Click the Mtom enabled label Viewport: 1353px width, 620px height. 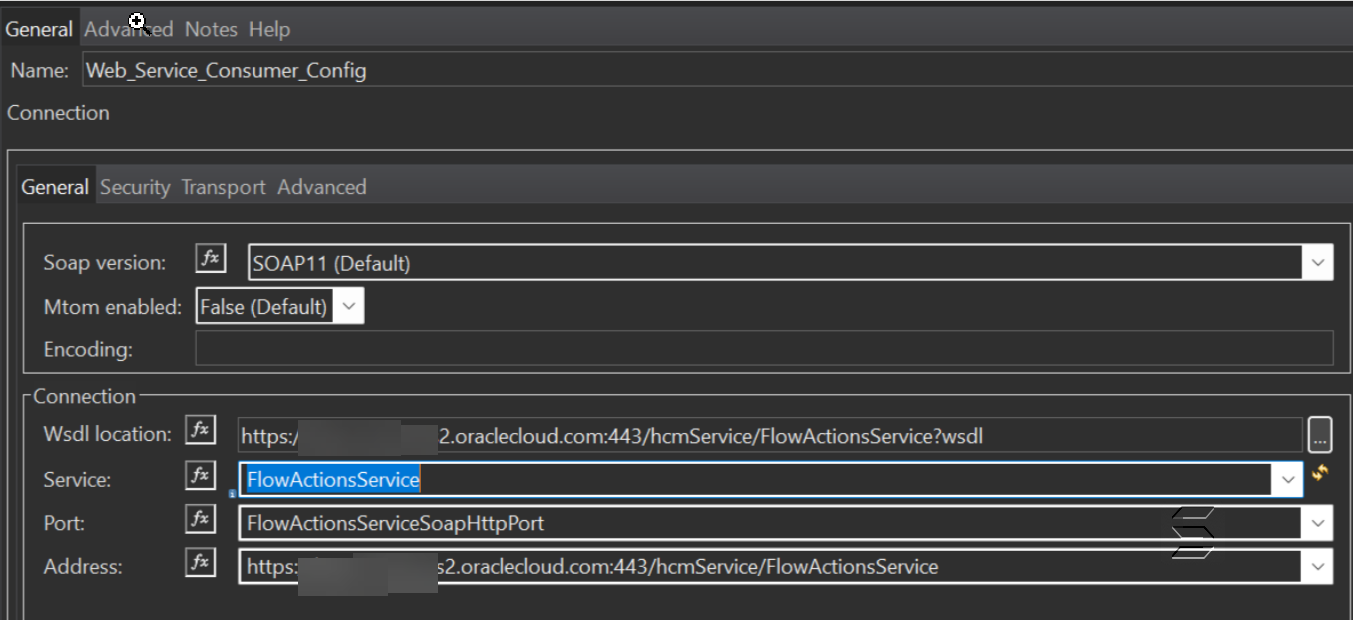(x=112, y=307)
